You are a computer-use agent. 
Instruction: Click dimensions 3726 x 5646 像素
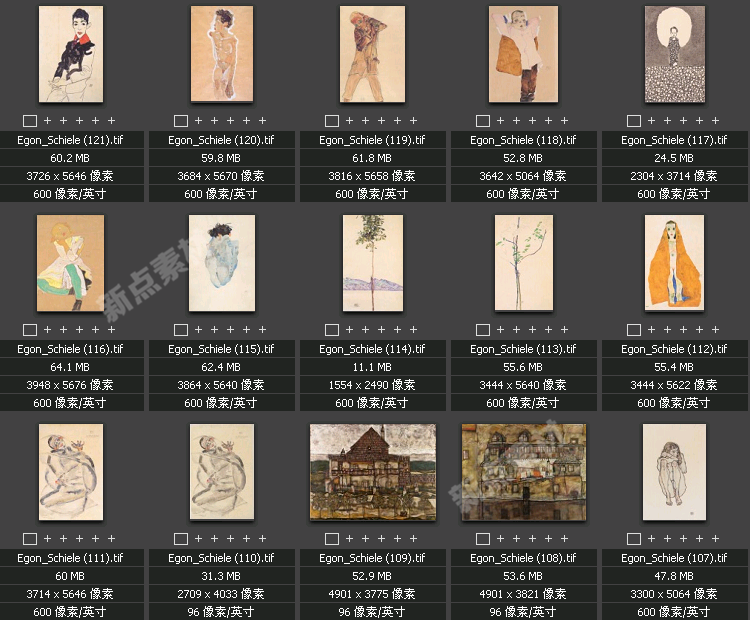70,176
